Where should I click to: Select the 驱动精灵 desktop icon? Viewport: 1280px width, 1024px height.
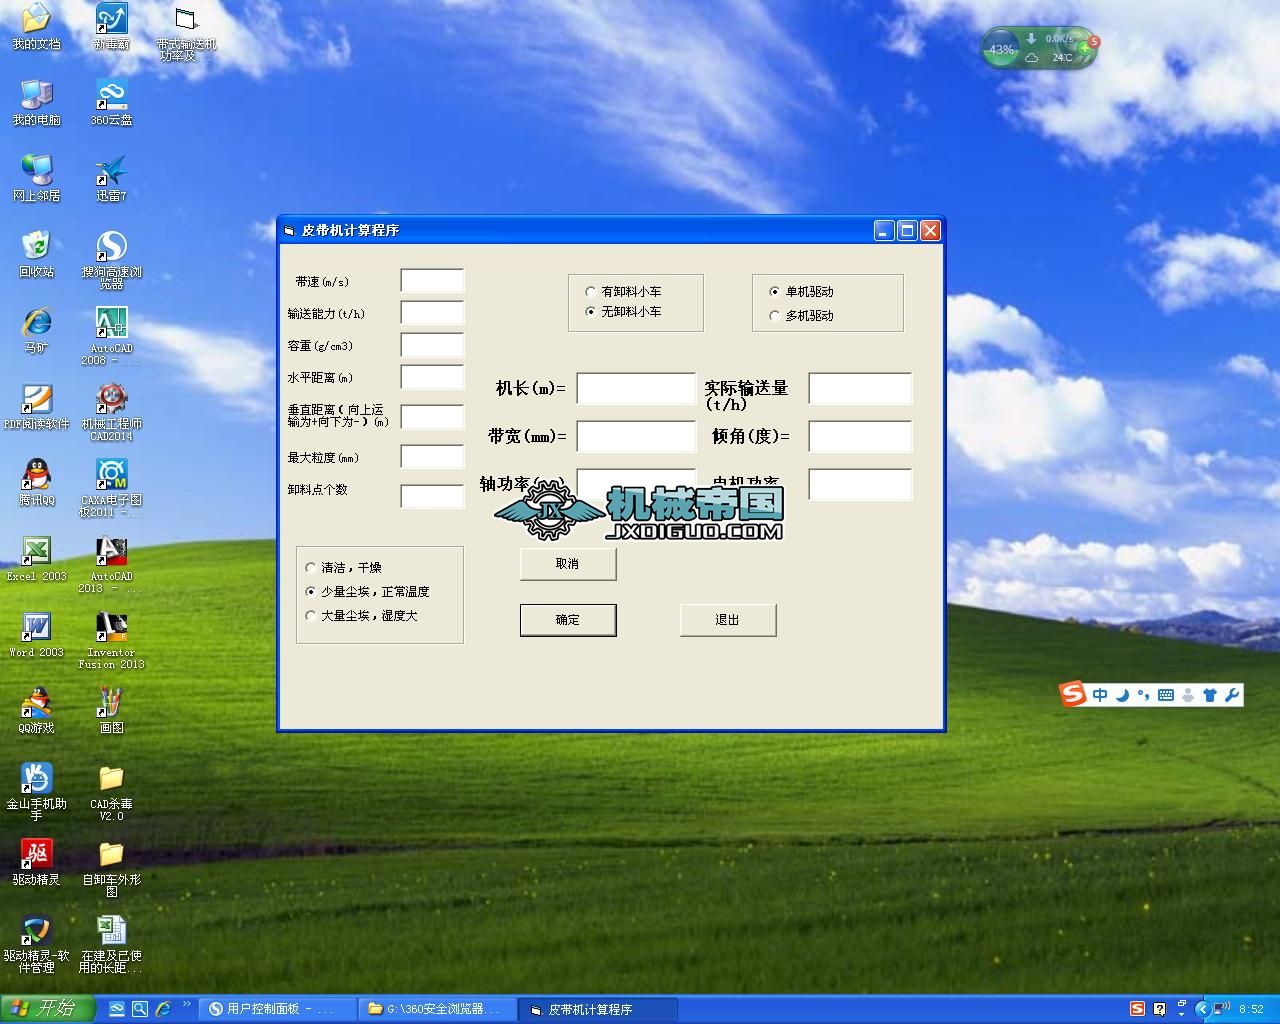pos(36,863)
